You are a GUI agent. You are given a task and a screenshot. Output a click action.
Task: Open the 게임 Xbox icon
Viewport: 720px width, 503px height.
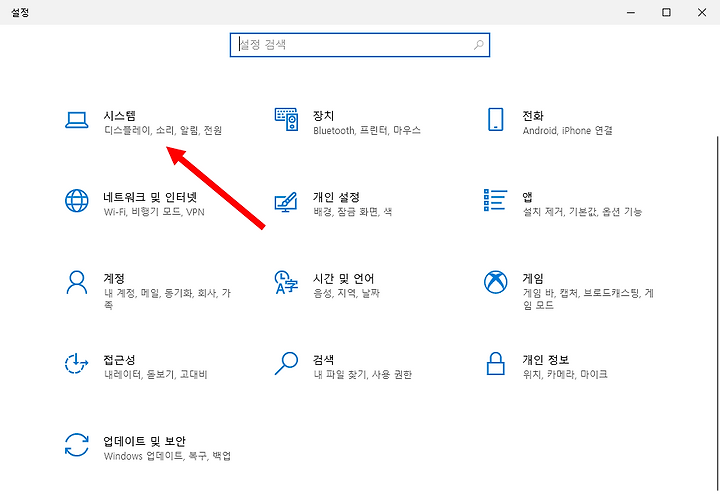pos(495,282)
